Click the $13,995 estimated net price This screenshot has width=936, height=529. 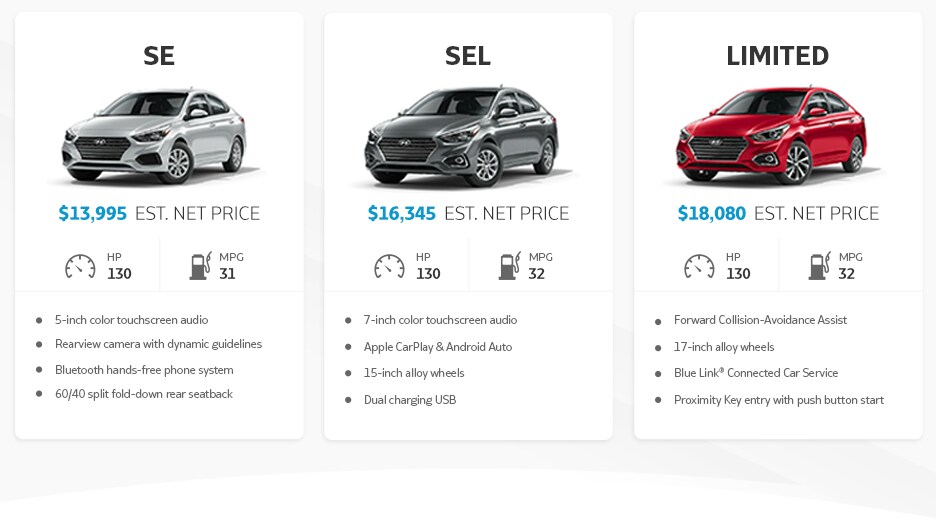pyautogui.click(x=93, y=213)
